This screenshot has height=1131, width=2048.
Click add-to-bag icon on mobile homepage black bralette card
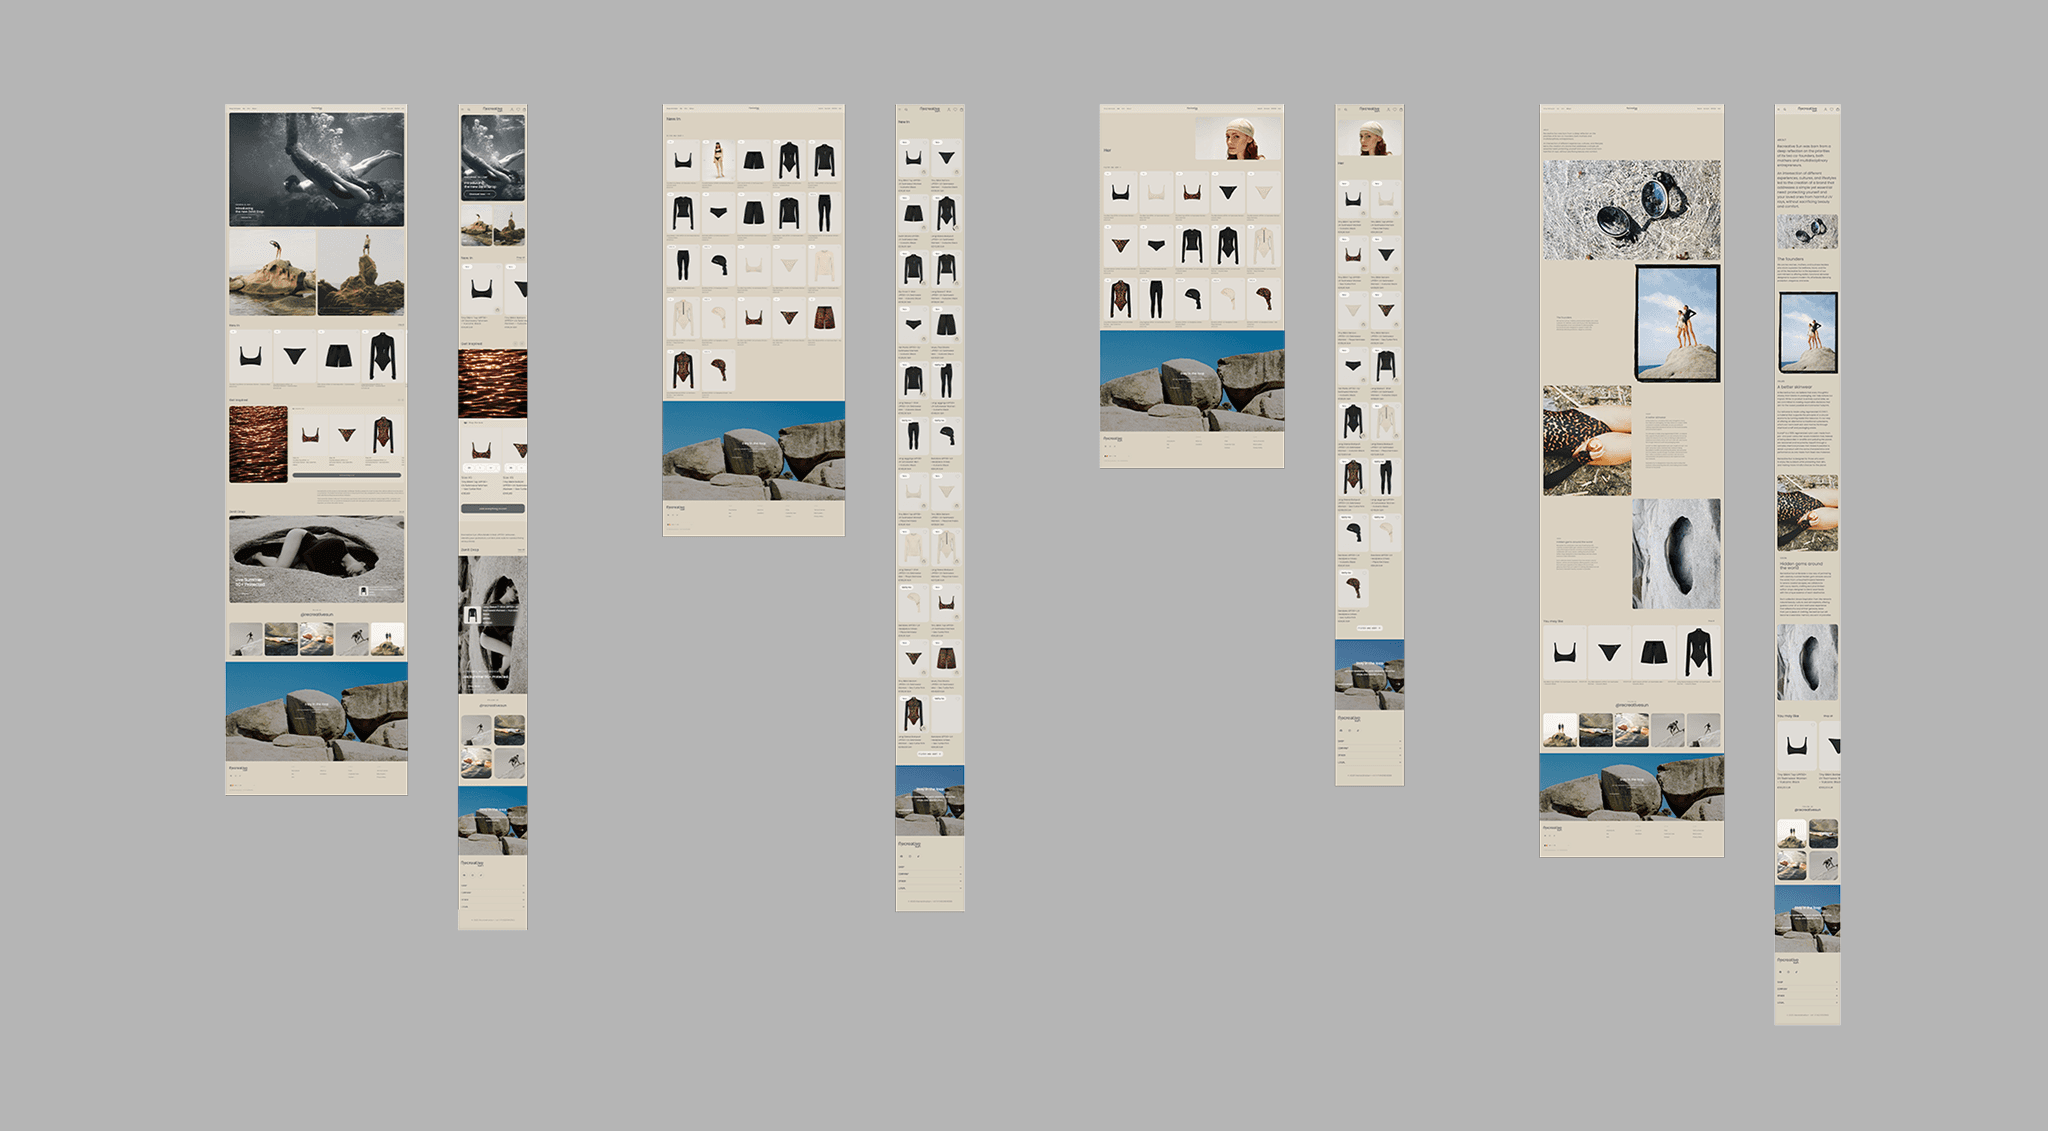click(495, 310)
